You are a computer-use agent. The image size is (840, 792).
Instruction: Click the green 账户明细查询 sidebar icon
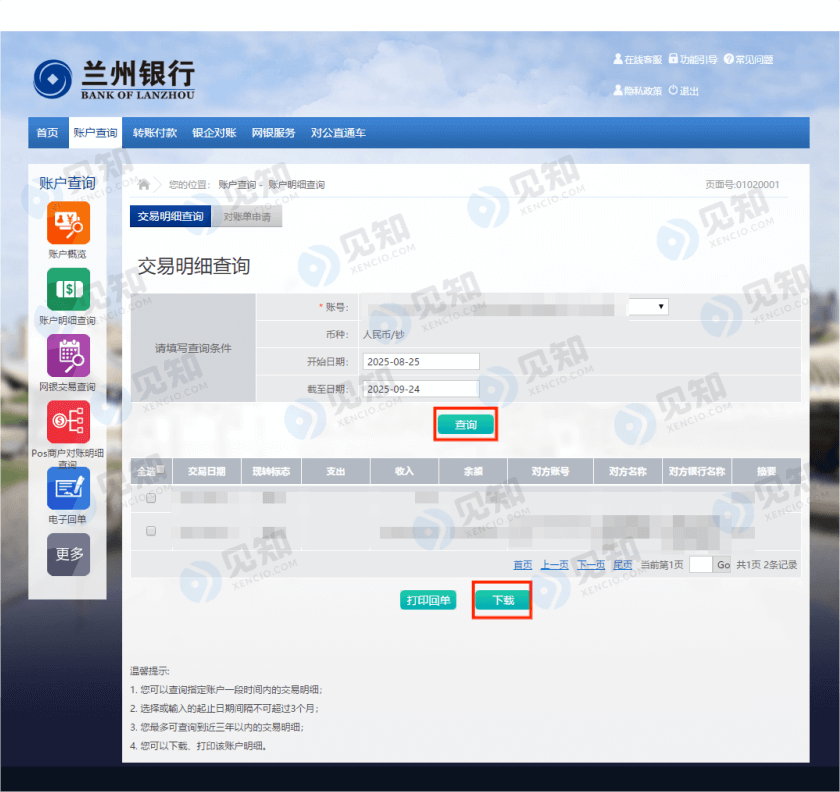click(x=68, y=289)
